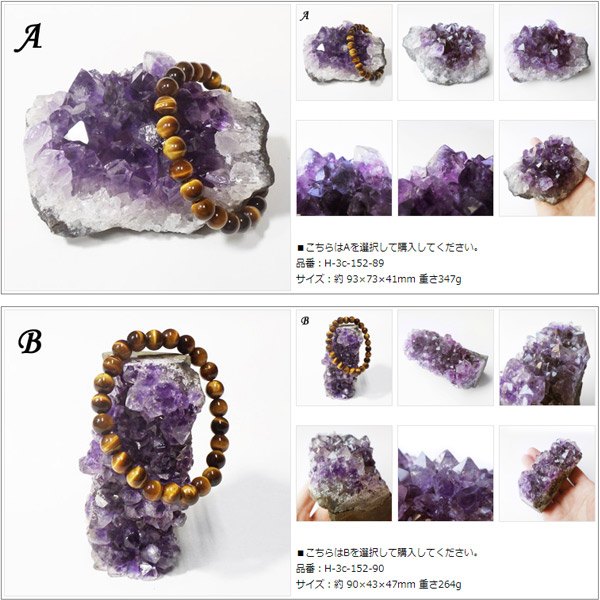Open product A close-up crystal points thumbnail
This screenshot has width=600, height=600.
pyautogui.click(x=344, y=168)
